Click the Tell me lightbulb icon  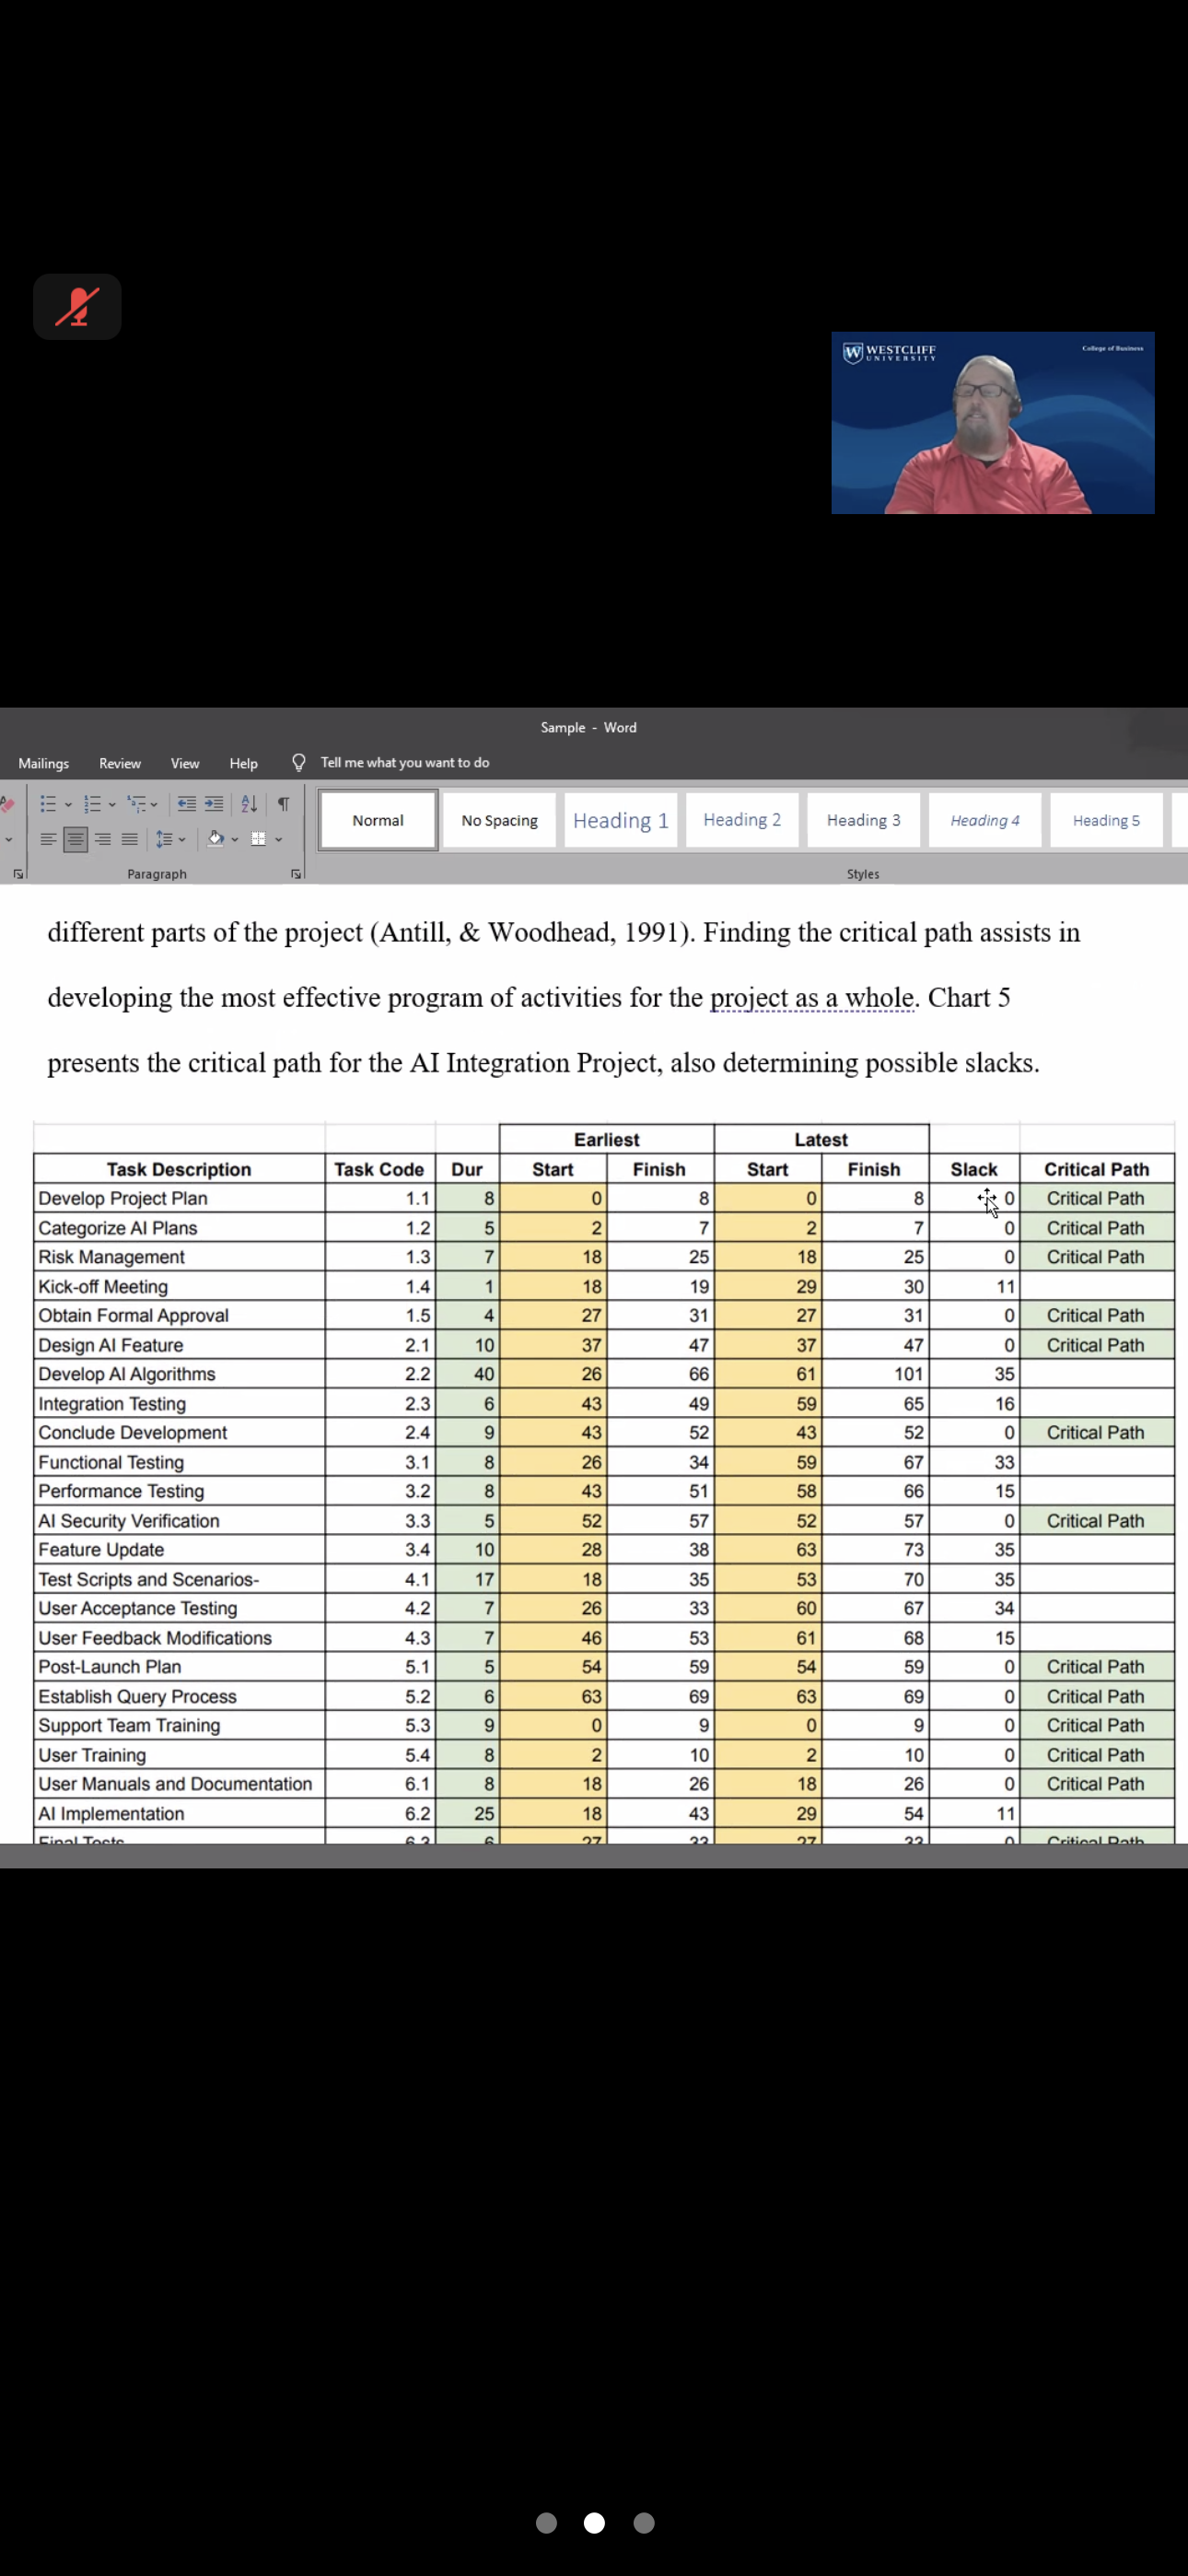(x=298, y=763)
